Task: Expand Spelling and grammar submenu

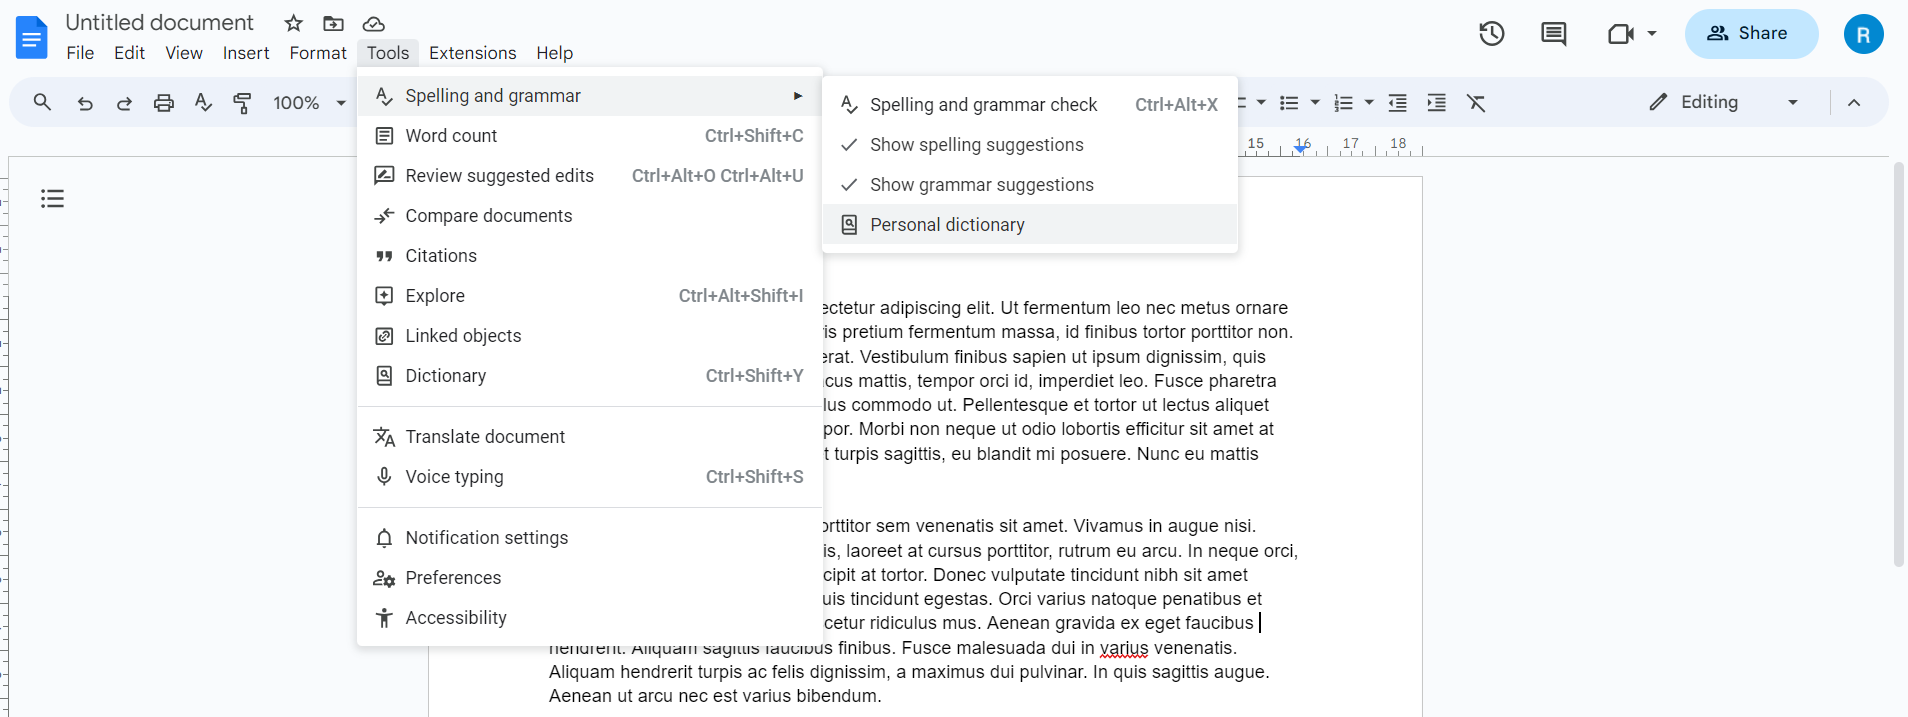Action: pyautogui.click(x=590, y=96)
